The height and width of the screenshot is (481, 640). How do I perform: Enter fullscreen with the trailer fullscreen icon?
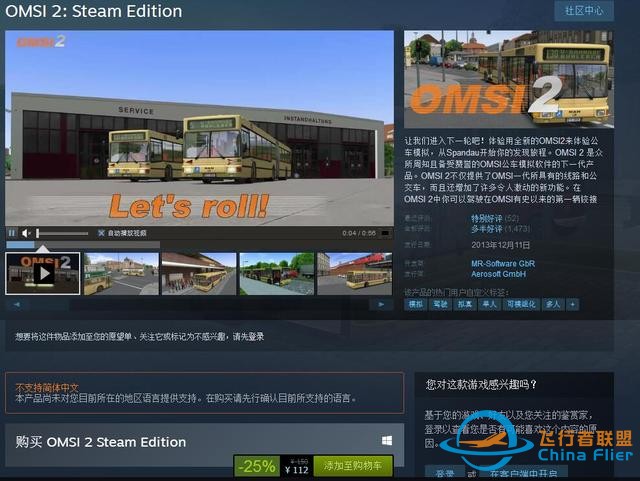[385, 234]
